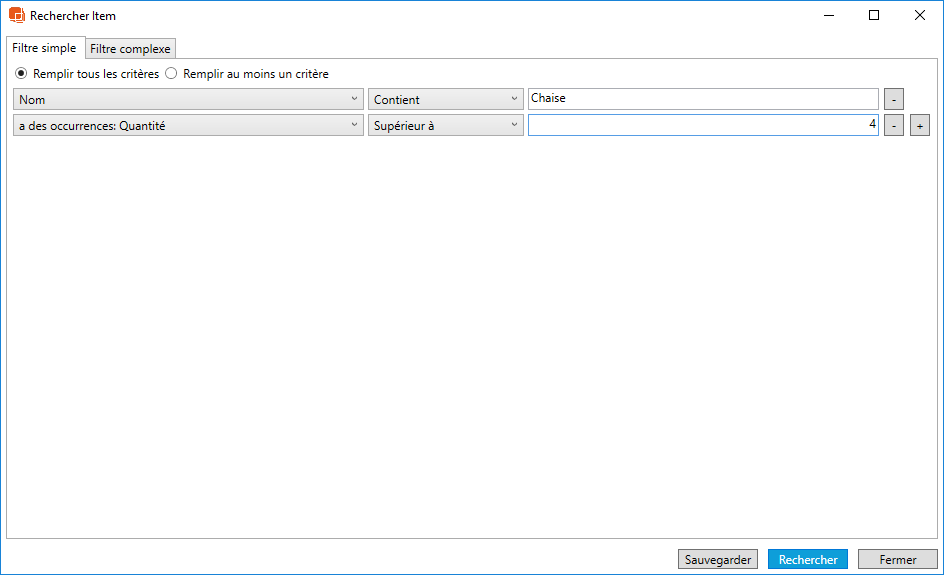Run the search with Rechercher button
This screenshot has height=575, width=944.
click(807, 559)
